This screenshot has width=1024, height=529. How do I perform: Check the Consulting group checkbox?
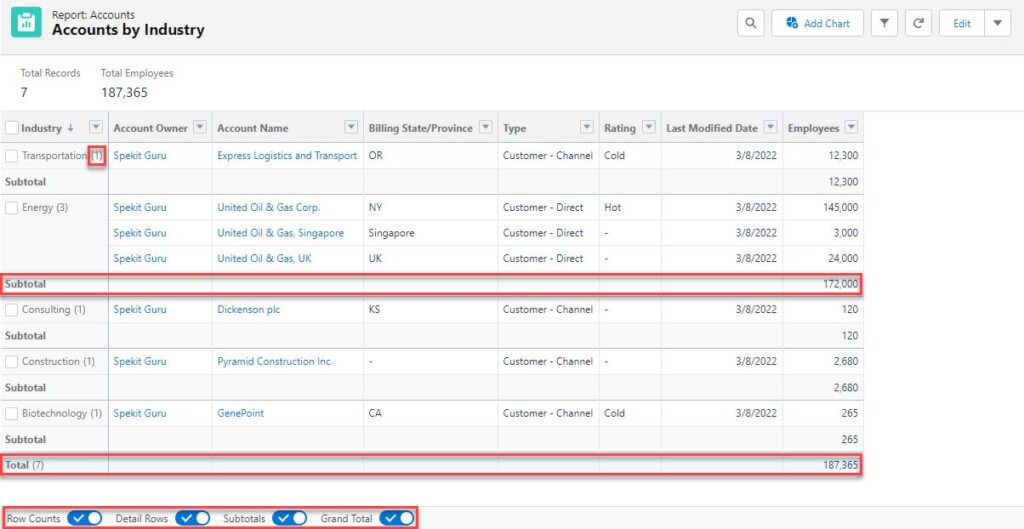point(11,310)
